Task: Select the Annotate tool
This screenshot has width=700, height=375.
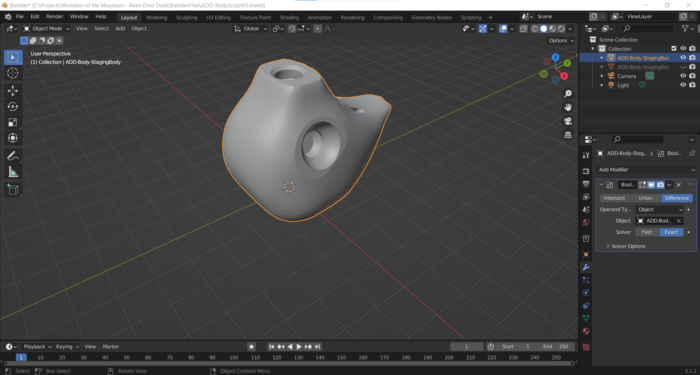Action: coord(13,156)
